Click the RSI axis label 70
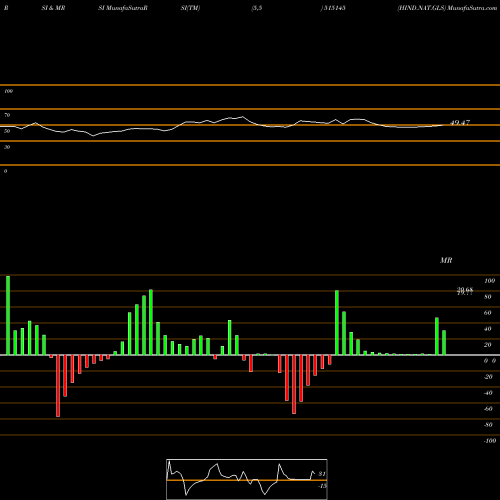Viewport: 500px width, 500px height. click(7, 115)
